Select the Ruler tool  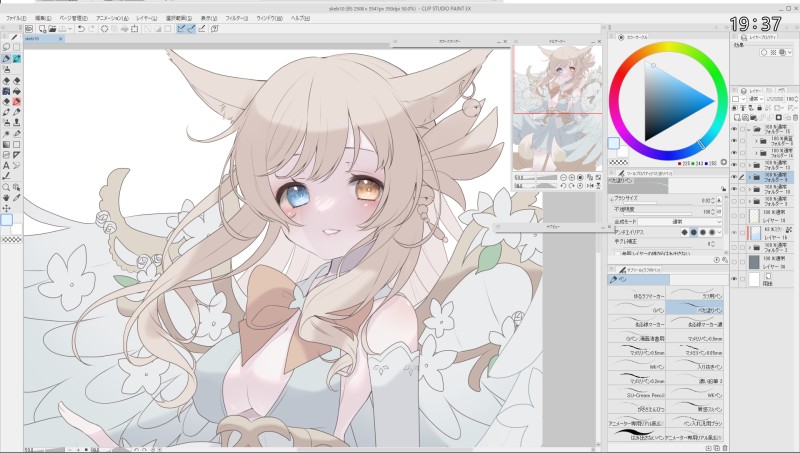click(16, 155)
